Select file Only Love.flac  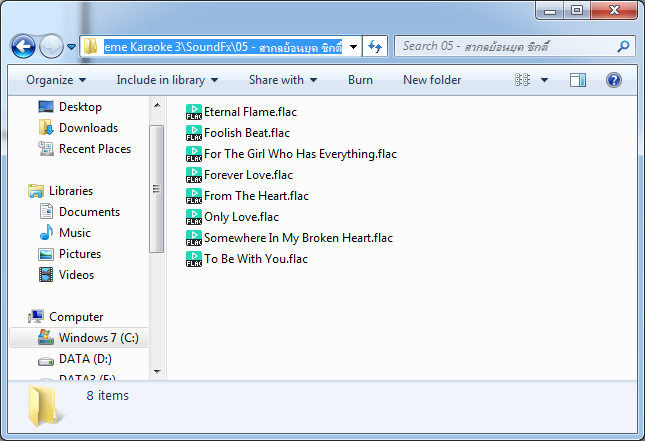click(x=241, y=217)
